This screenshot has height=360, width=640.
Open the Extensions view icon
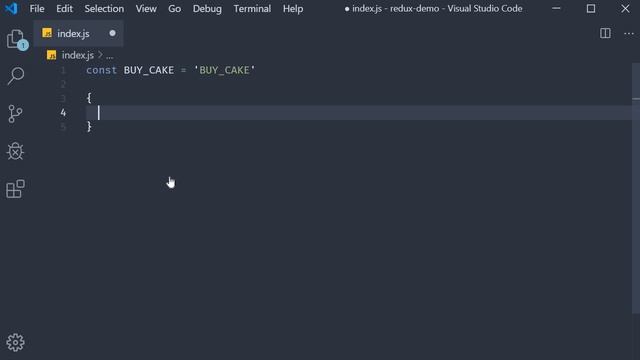(16, 189)
